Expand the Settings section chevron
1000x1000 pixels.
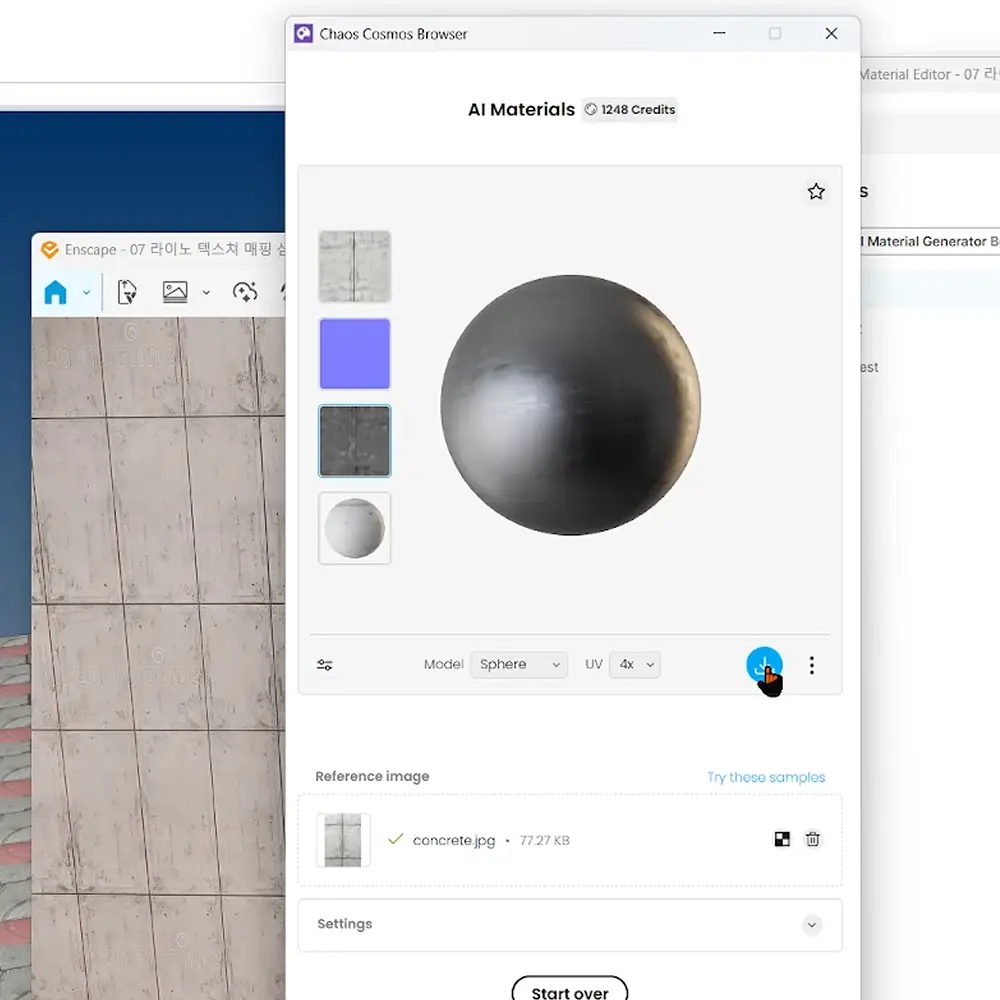pos(812,925)
